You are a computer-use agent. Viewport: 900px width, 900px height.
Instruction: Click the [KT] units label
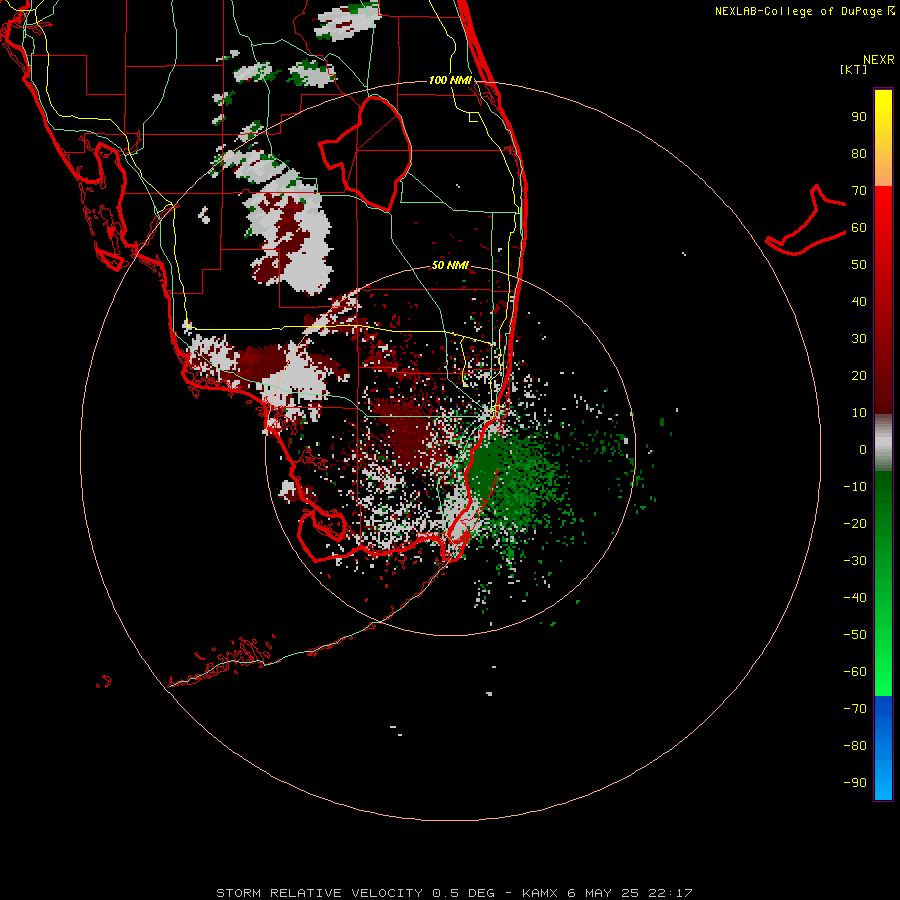coord(853,69)
